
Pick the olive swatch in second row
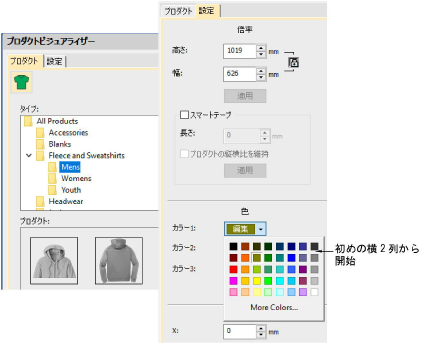pyautogui.click(x=257, y=258)
